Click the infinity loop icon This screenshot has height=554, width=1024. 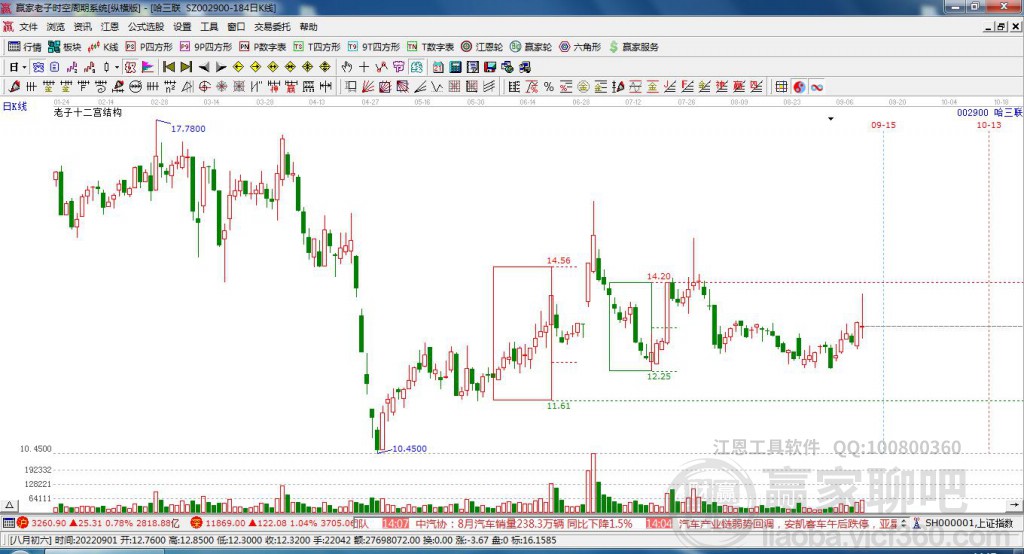click(x=817, y=86)
